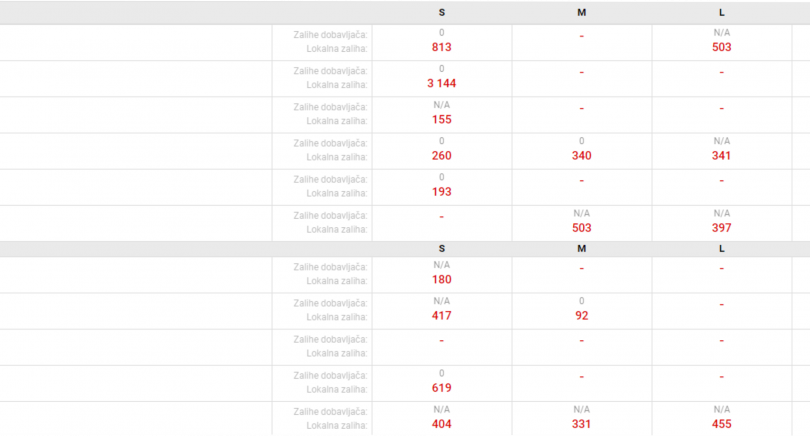Select the 260 local stock cell
810x436 pixels.
coord(442,156)
